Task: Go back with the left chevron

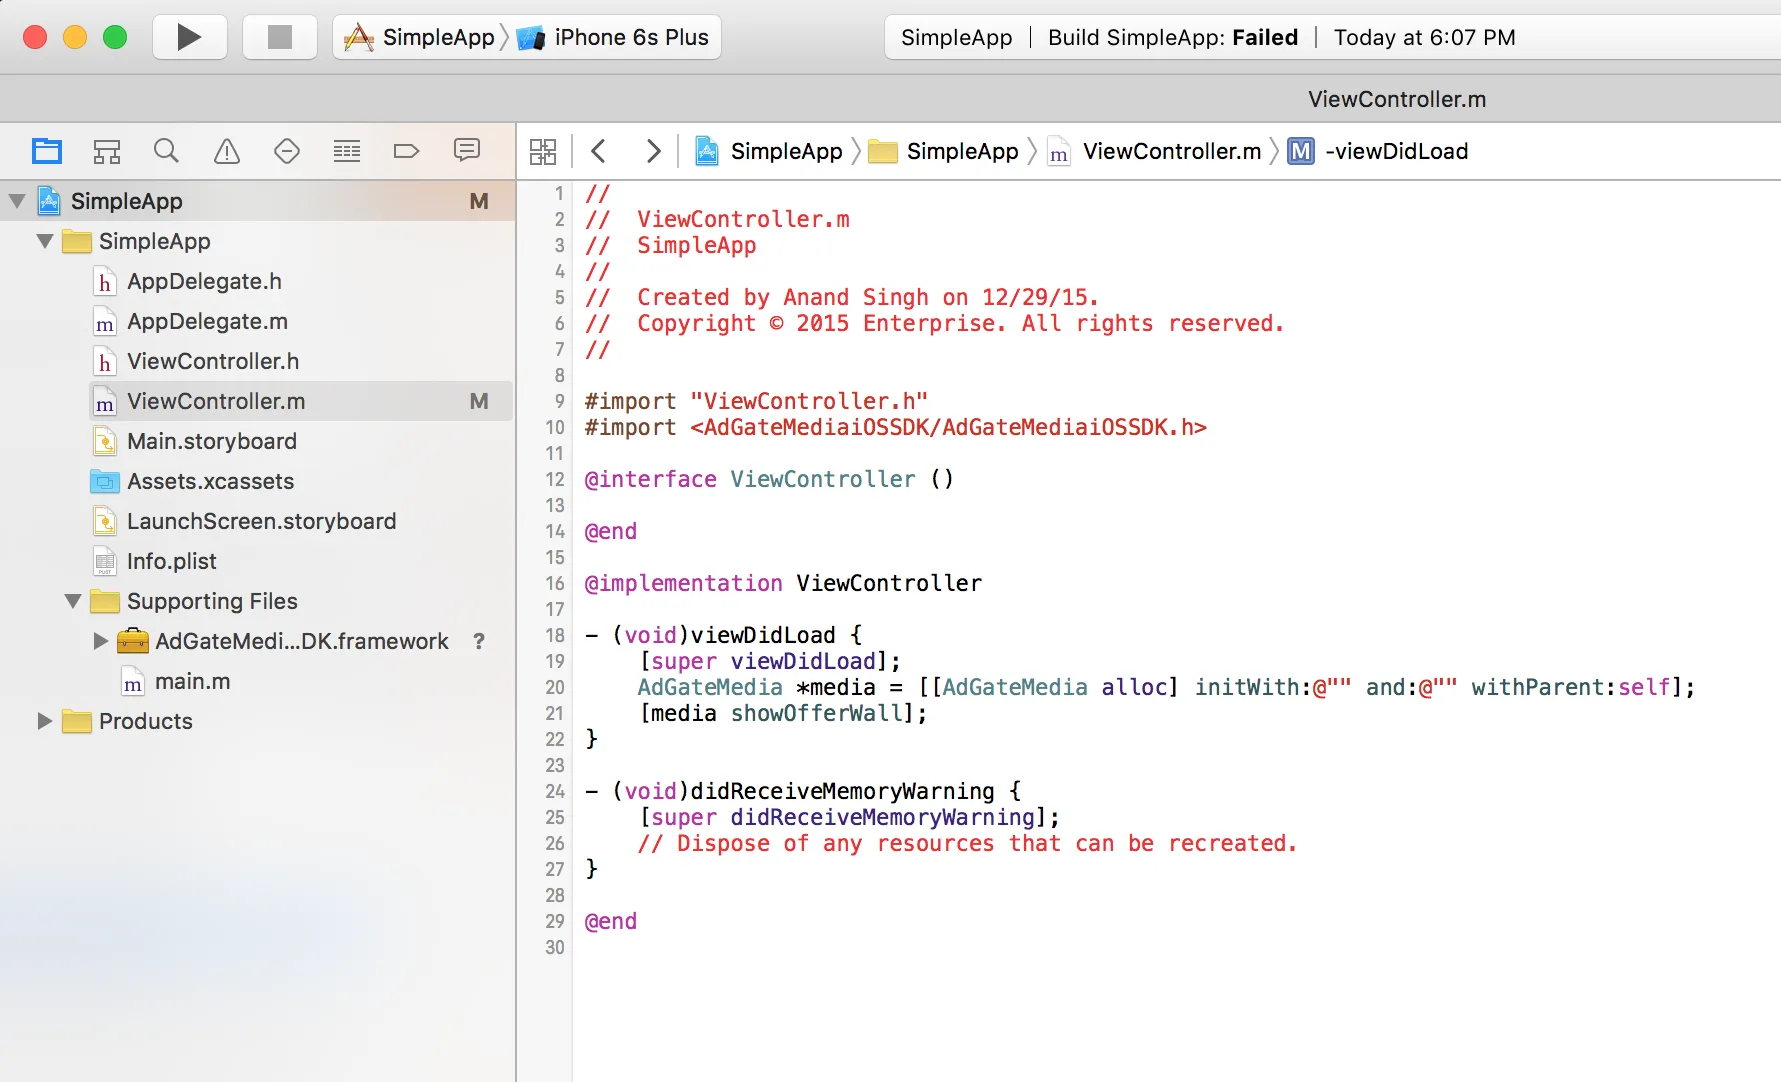Action: tap(599, 151)
